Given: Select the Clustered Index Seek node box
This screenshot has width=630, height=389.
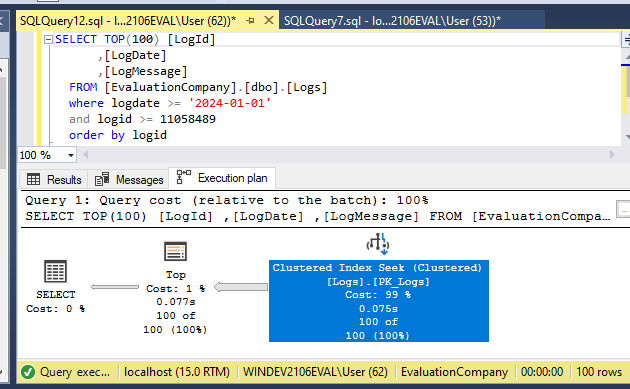Looking at the screenshot, I should [x=379, y=301].
